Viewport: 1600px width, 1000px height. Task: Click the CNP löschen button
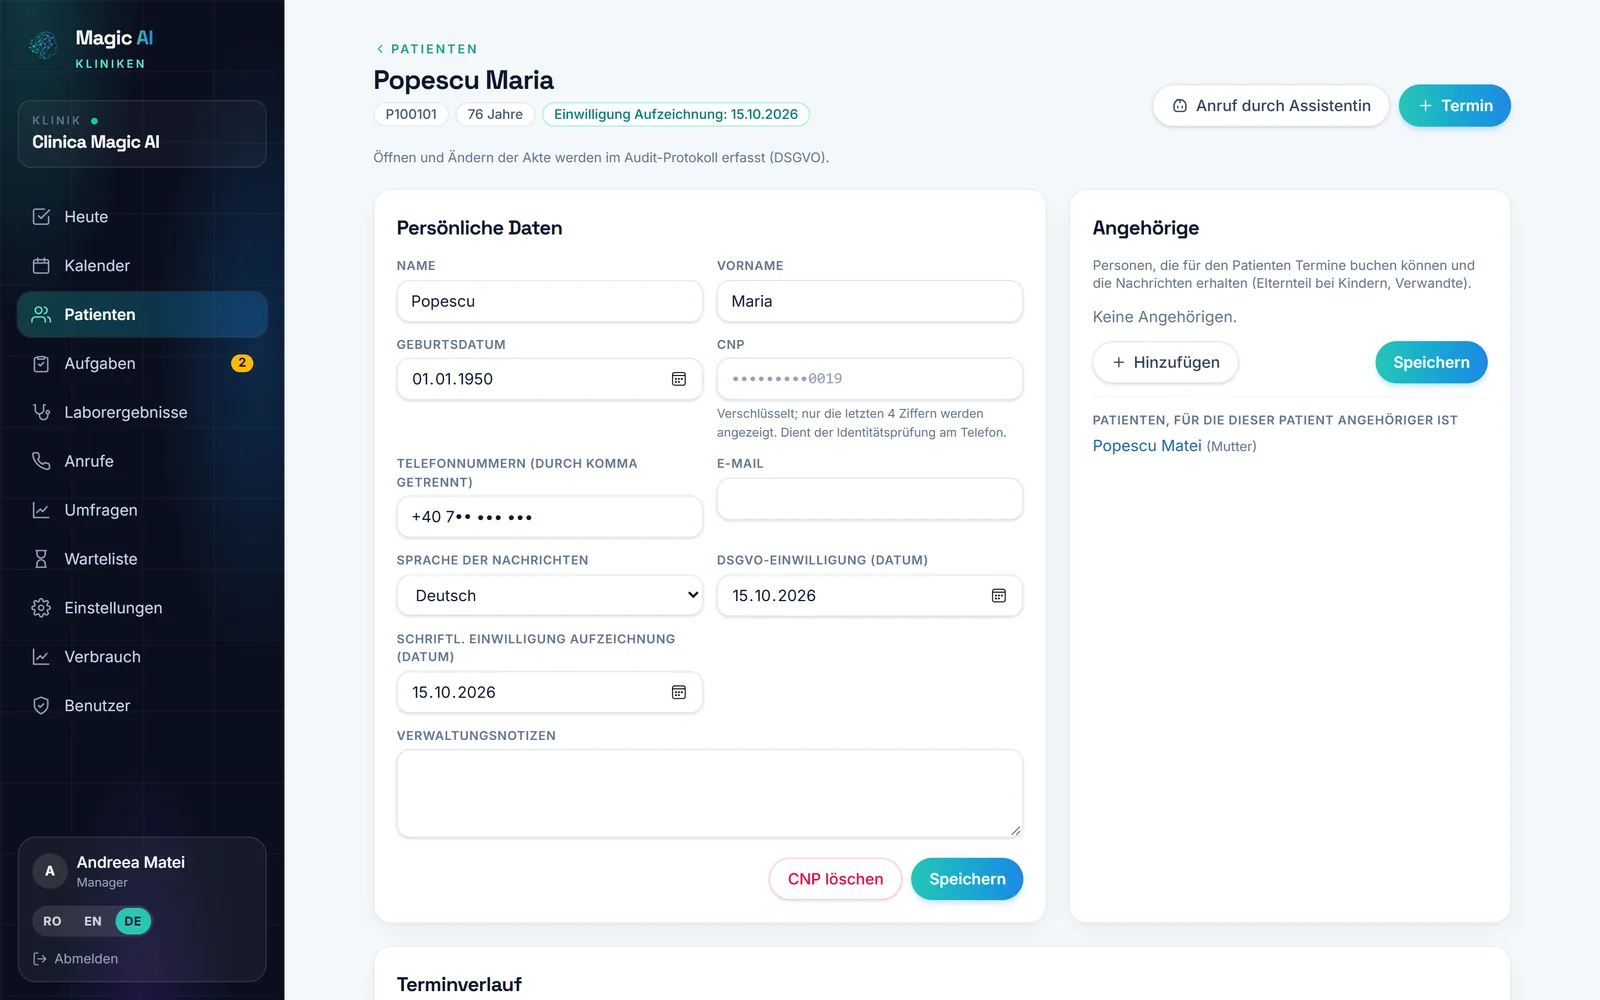[x=835, y=879]
